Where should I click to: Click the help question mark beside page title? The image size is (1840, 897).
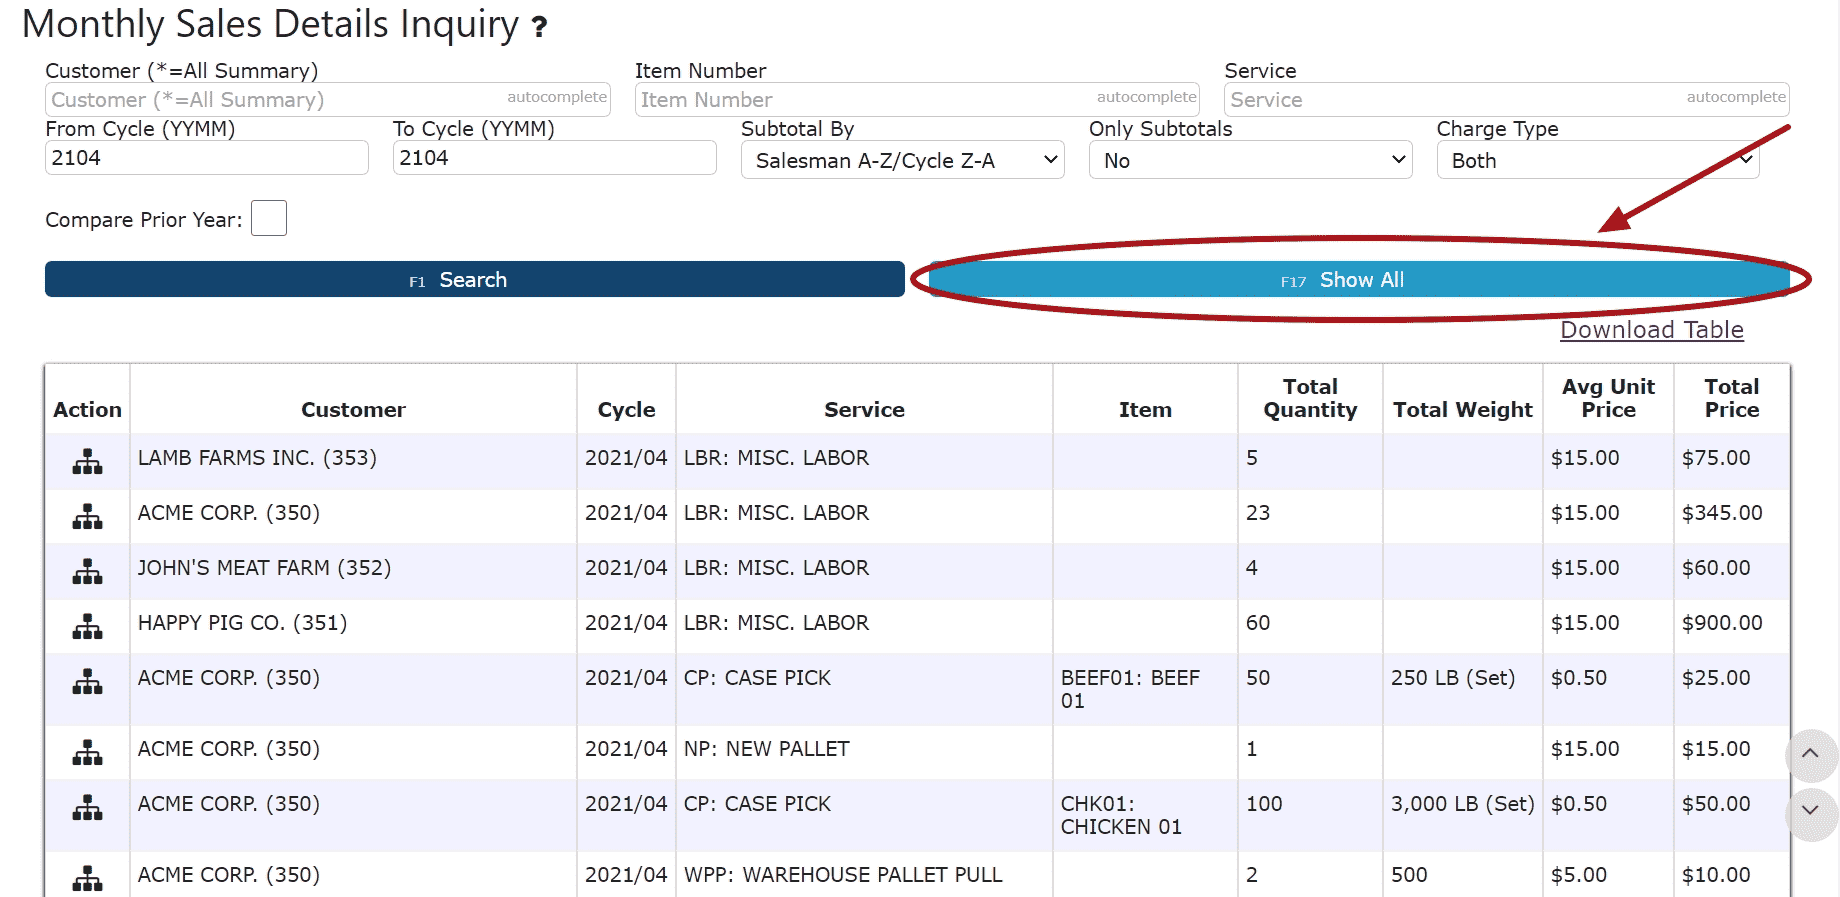coord(539,27)
